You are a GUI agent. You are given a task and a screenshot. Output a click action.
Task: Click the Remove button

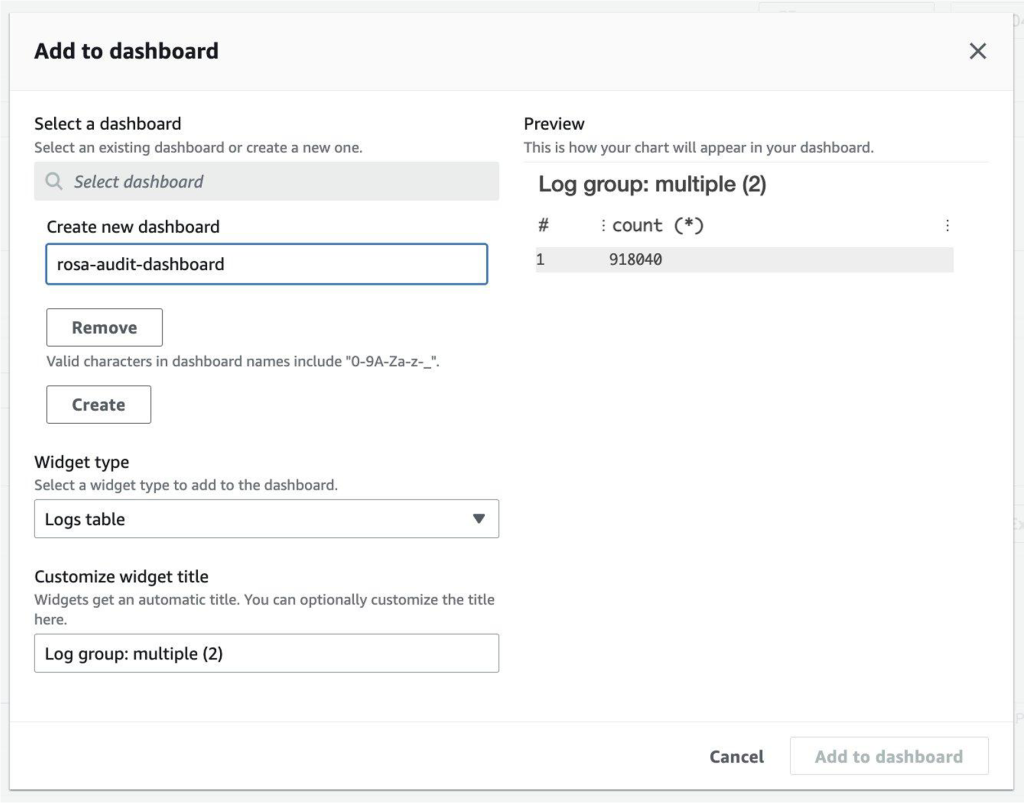click(104, 327)
